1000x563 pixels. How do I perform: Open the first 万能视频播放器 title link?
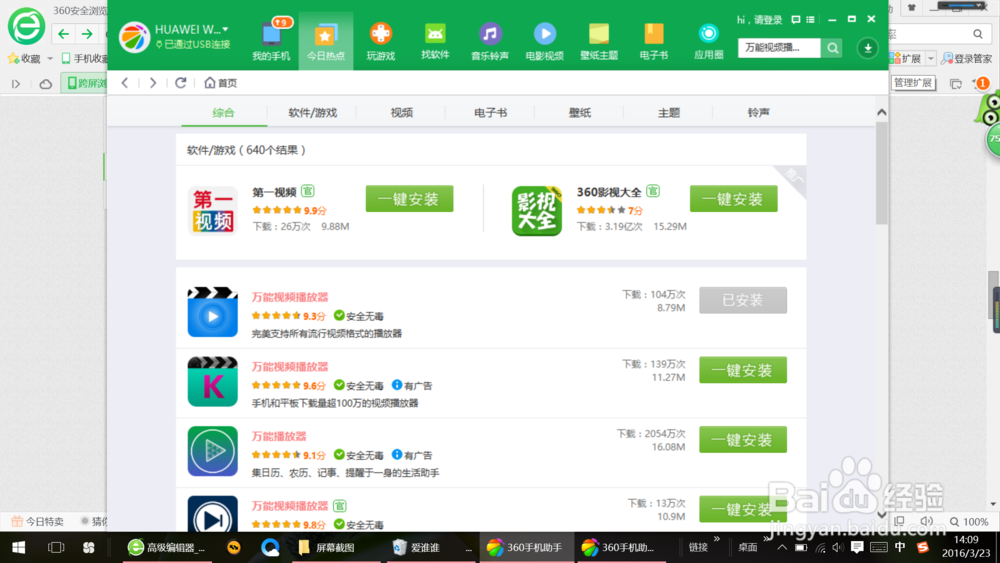290,297
